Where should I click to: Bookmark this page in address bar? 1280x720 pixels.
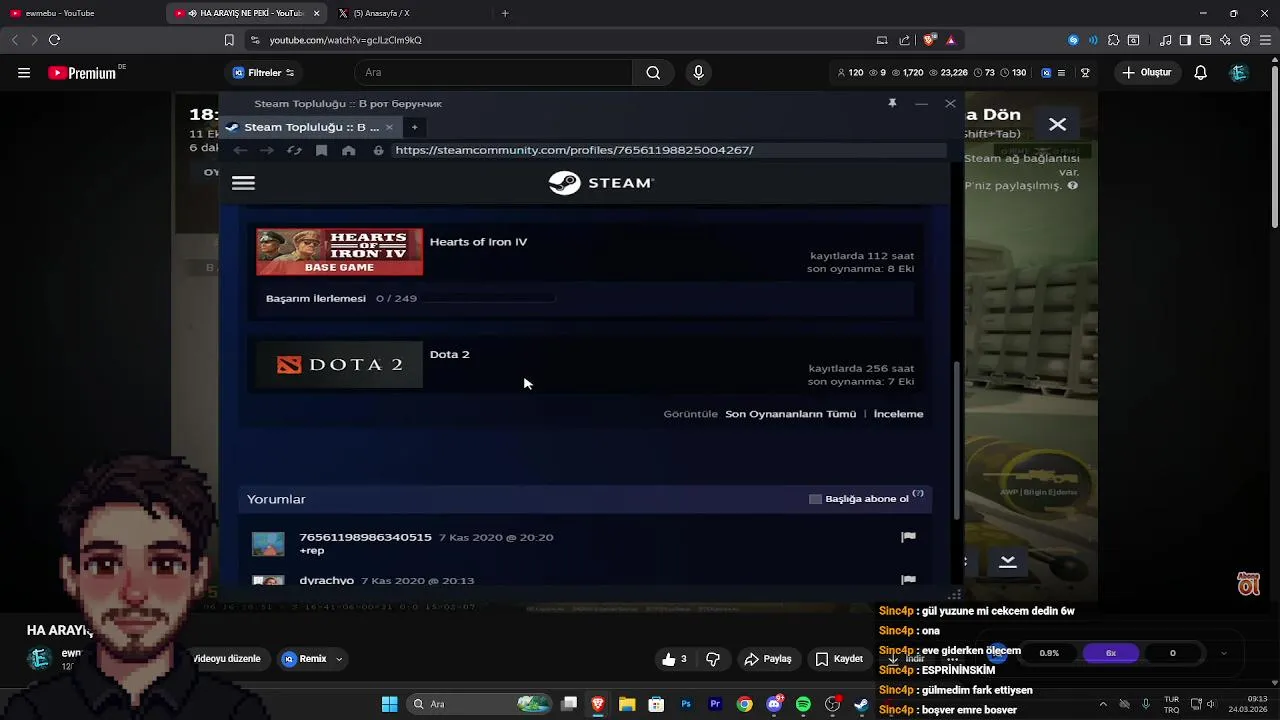pos(229,40)
